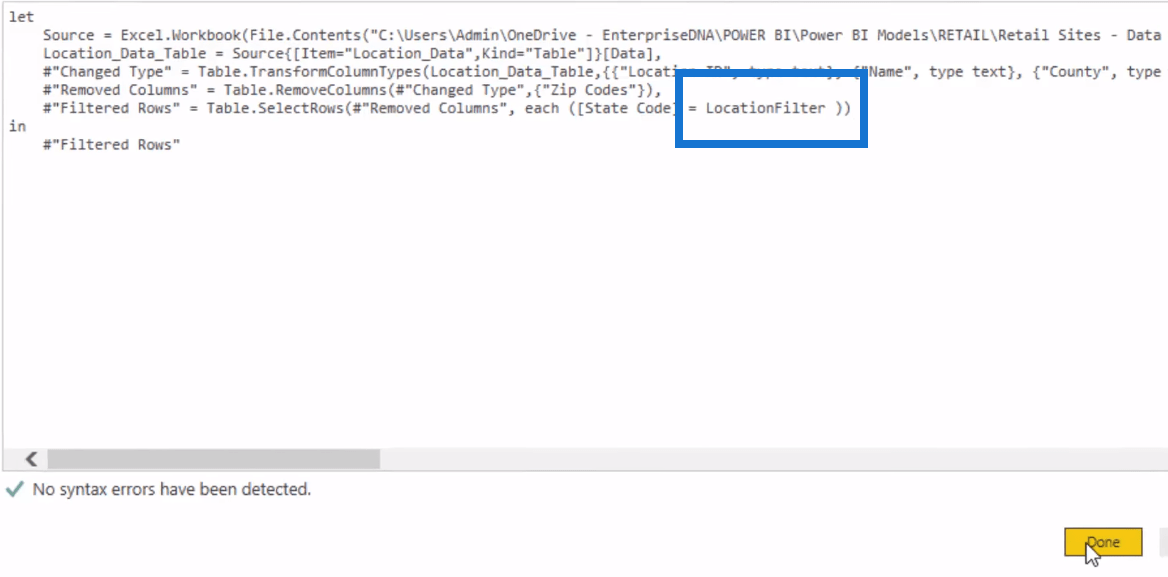Click the cut-off button right of Done
The image size is (1168, 577).
(x=1164, y=542)
